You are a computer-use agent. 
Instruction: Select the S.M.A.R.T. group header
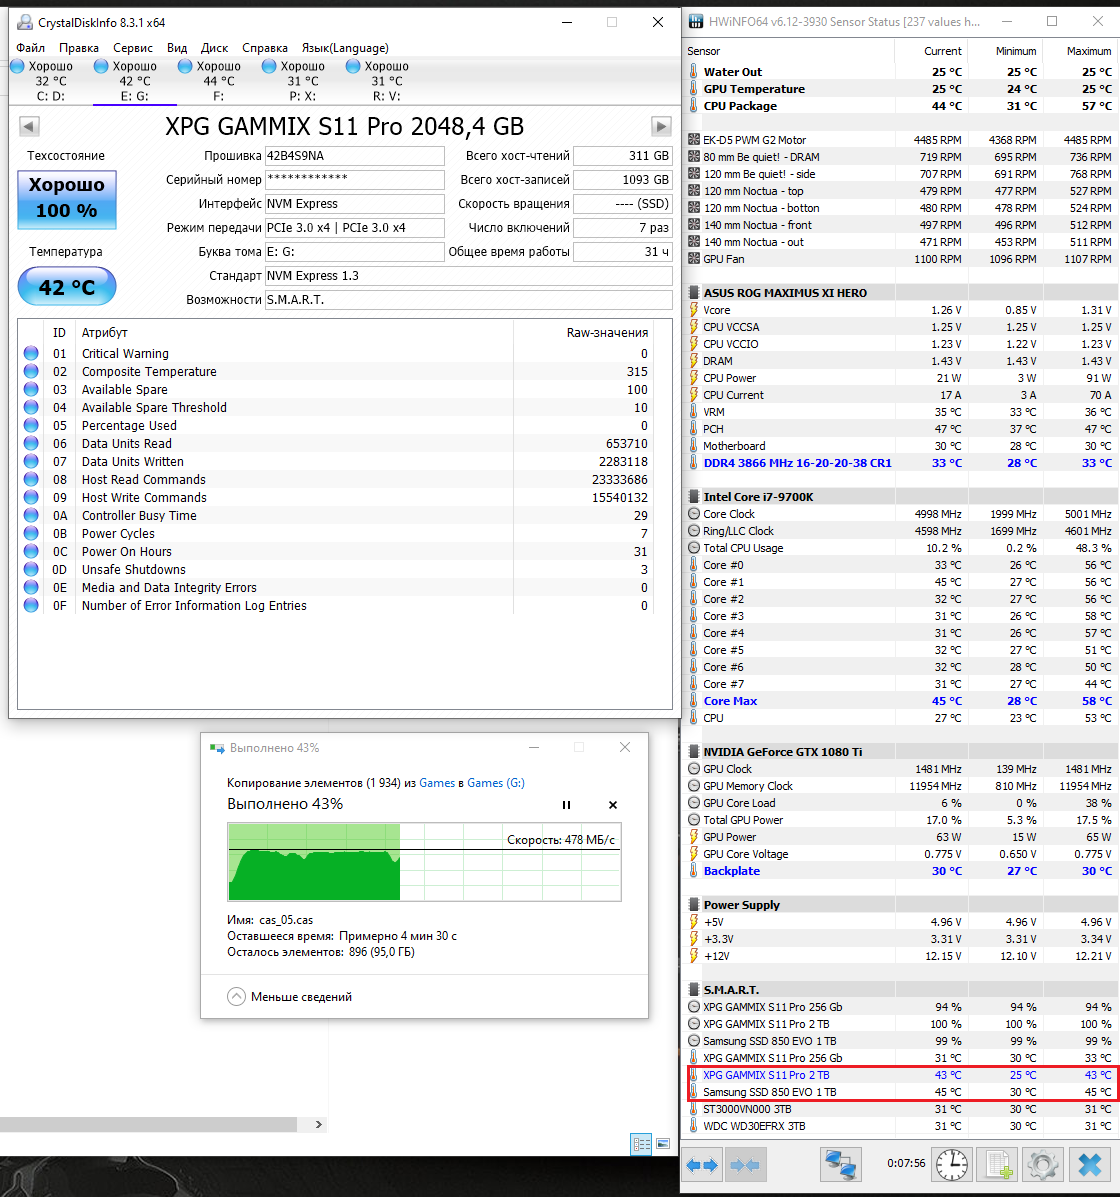click(x=901, y=990)
